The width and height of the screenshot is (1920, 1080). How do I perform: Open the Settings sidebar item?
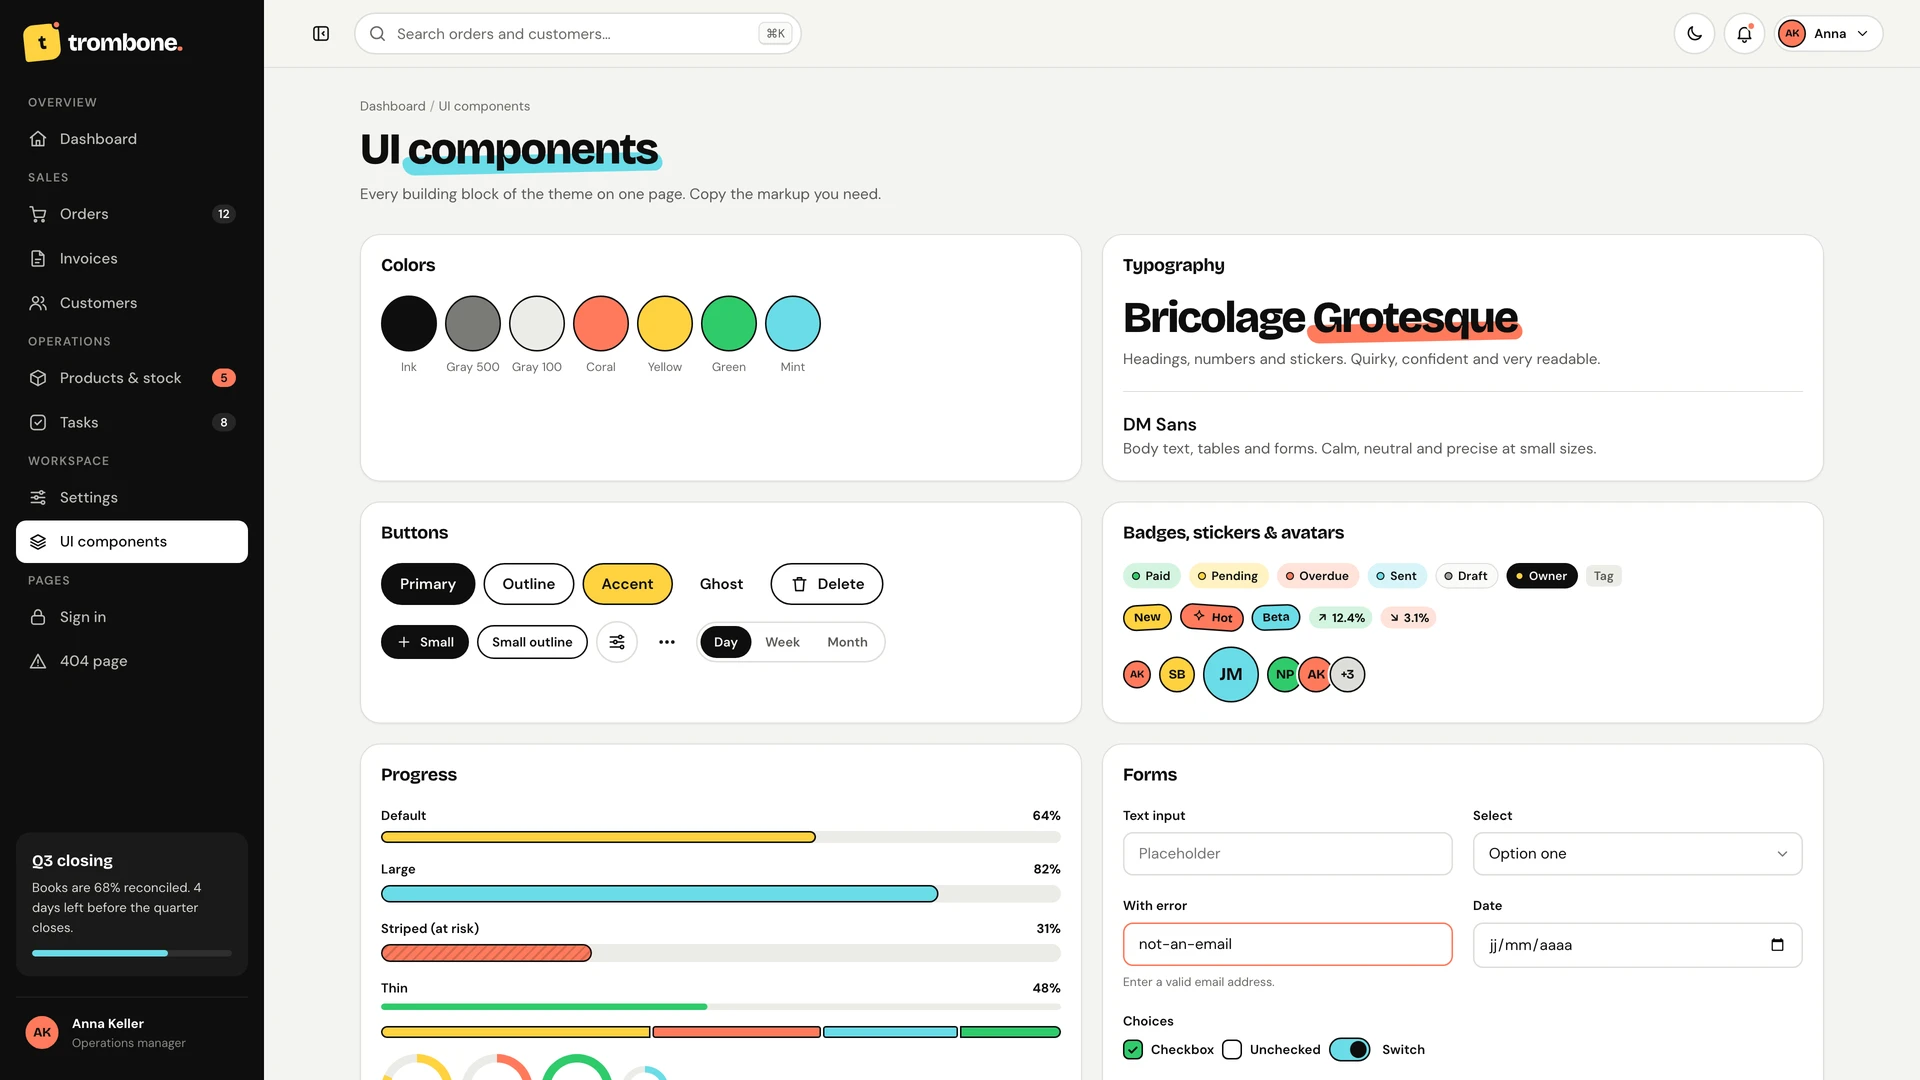click(x=132, y=497)
